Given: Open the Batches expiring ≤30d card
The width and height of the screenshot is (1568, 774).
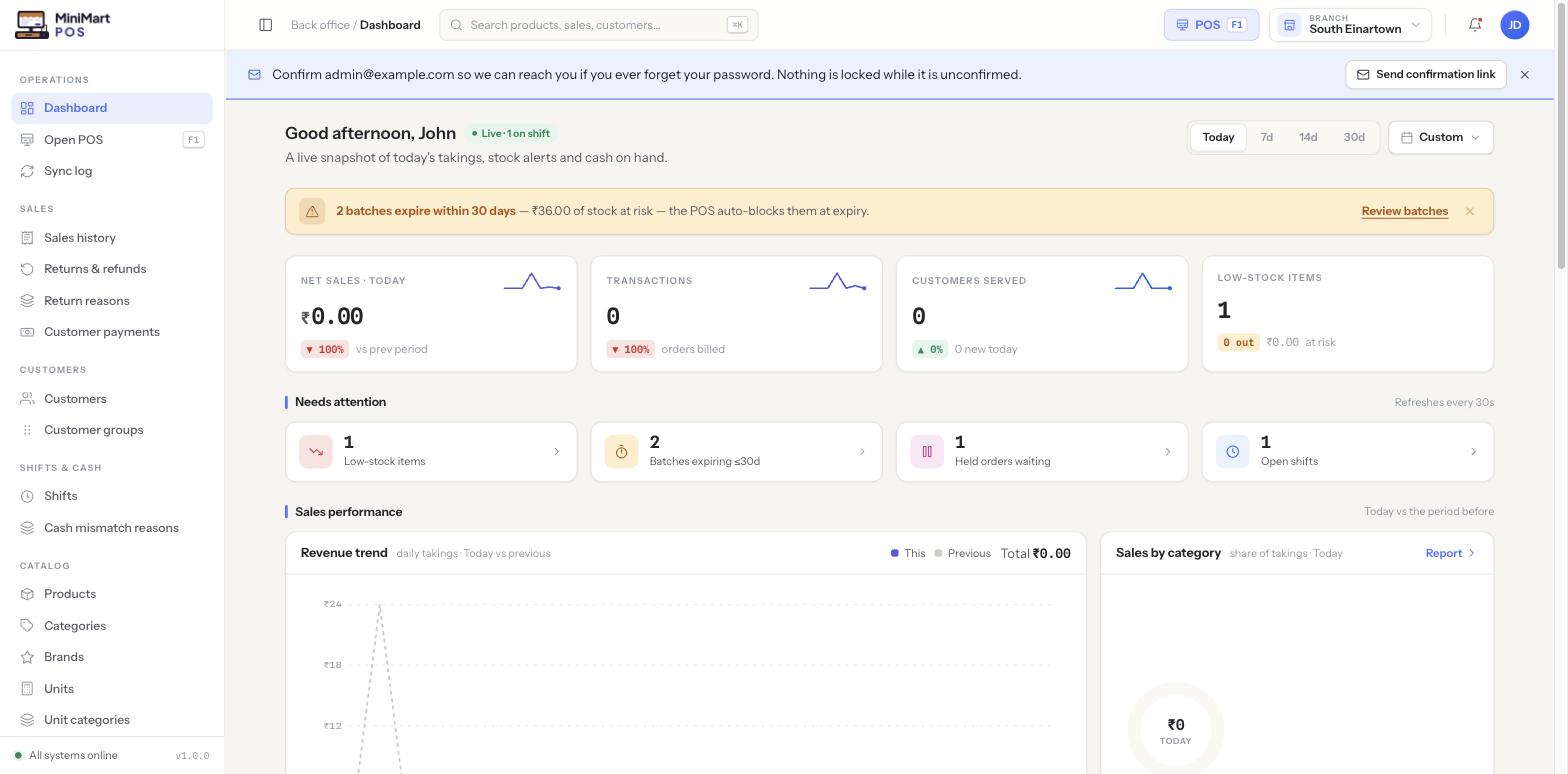Looking at the screenshot, I should tap(737, 452).
